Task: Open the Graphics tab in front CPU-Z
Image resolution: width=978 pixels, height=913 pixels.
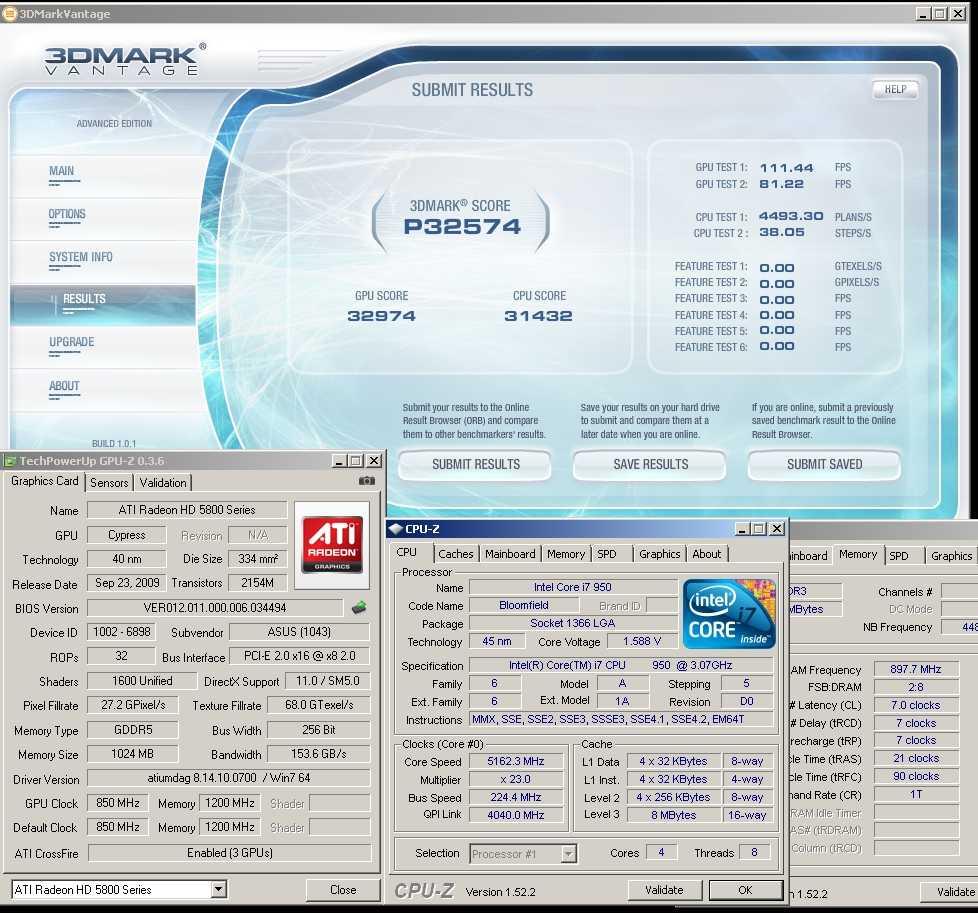Action: click(659, 554)
